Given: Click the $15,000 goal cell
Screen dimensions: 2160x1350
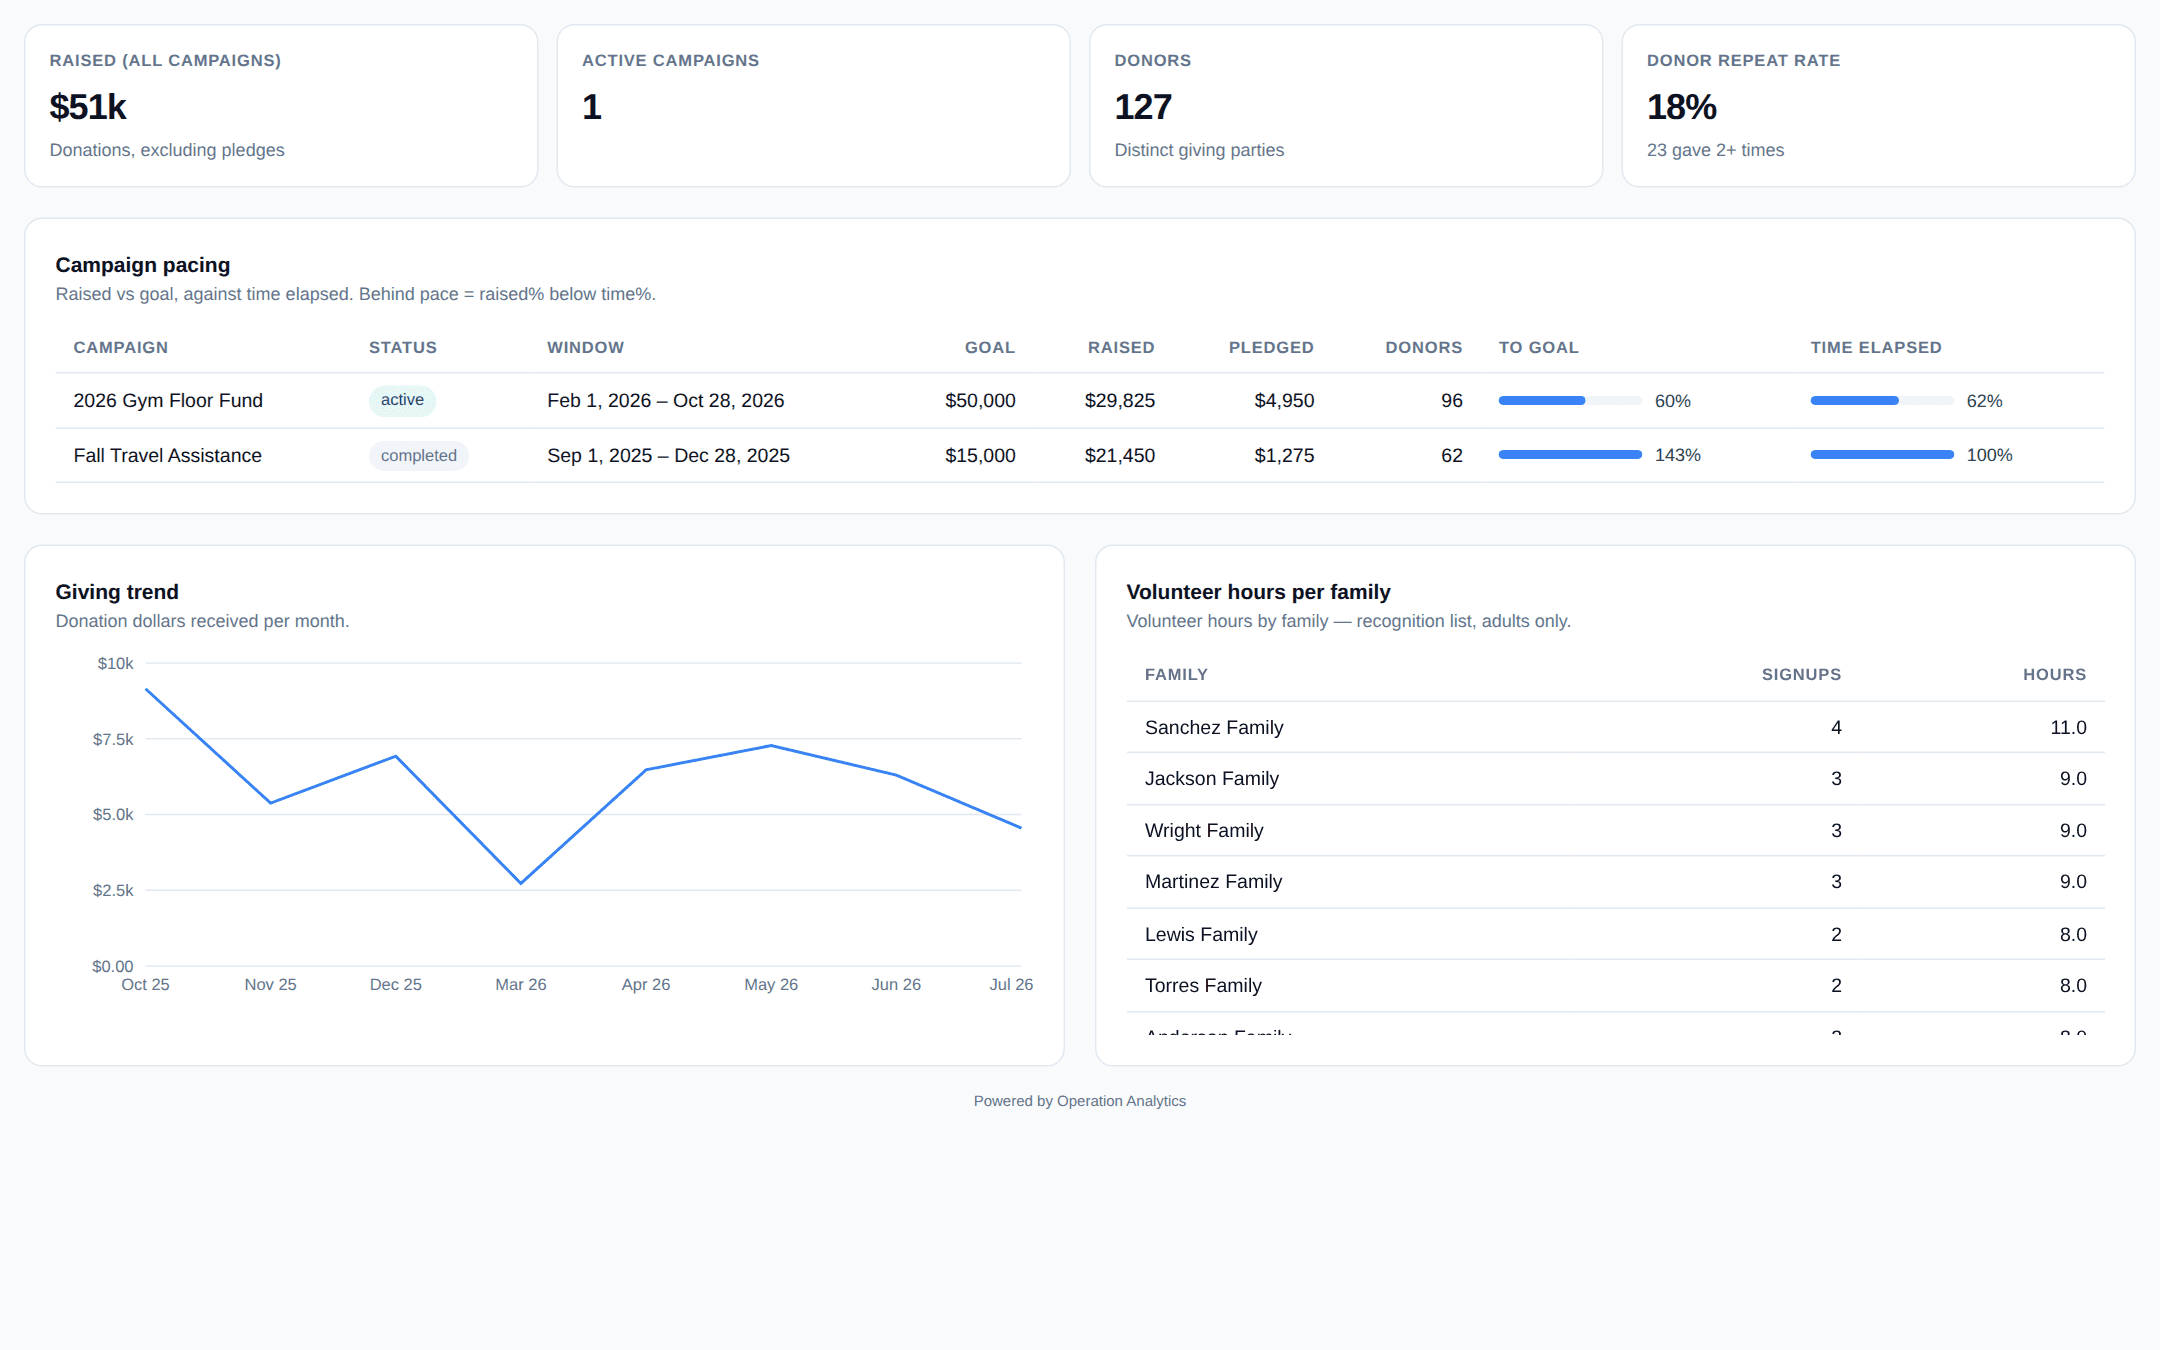Looking at the screenshot, I should coord(980,456).
